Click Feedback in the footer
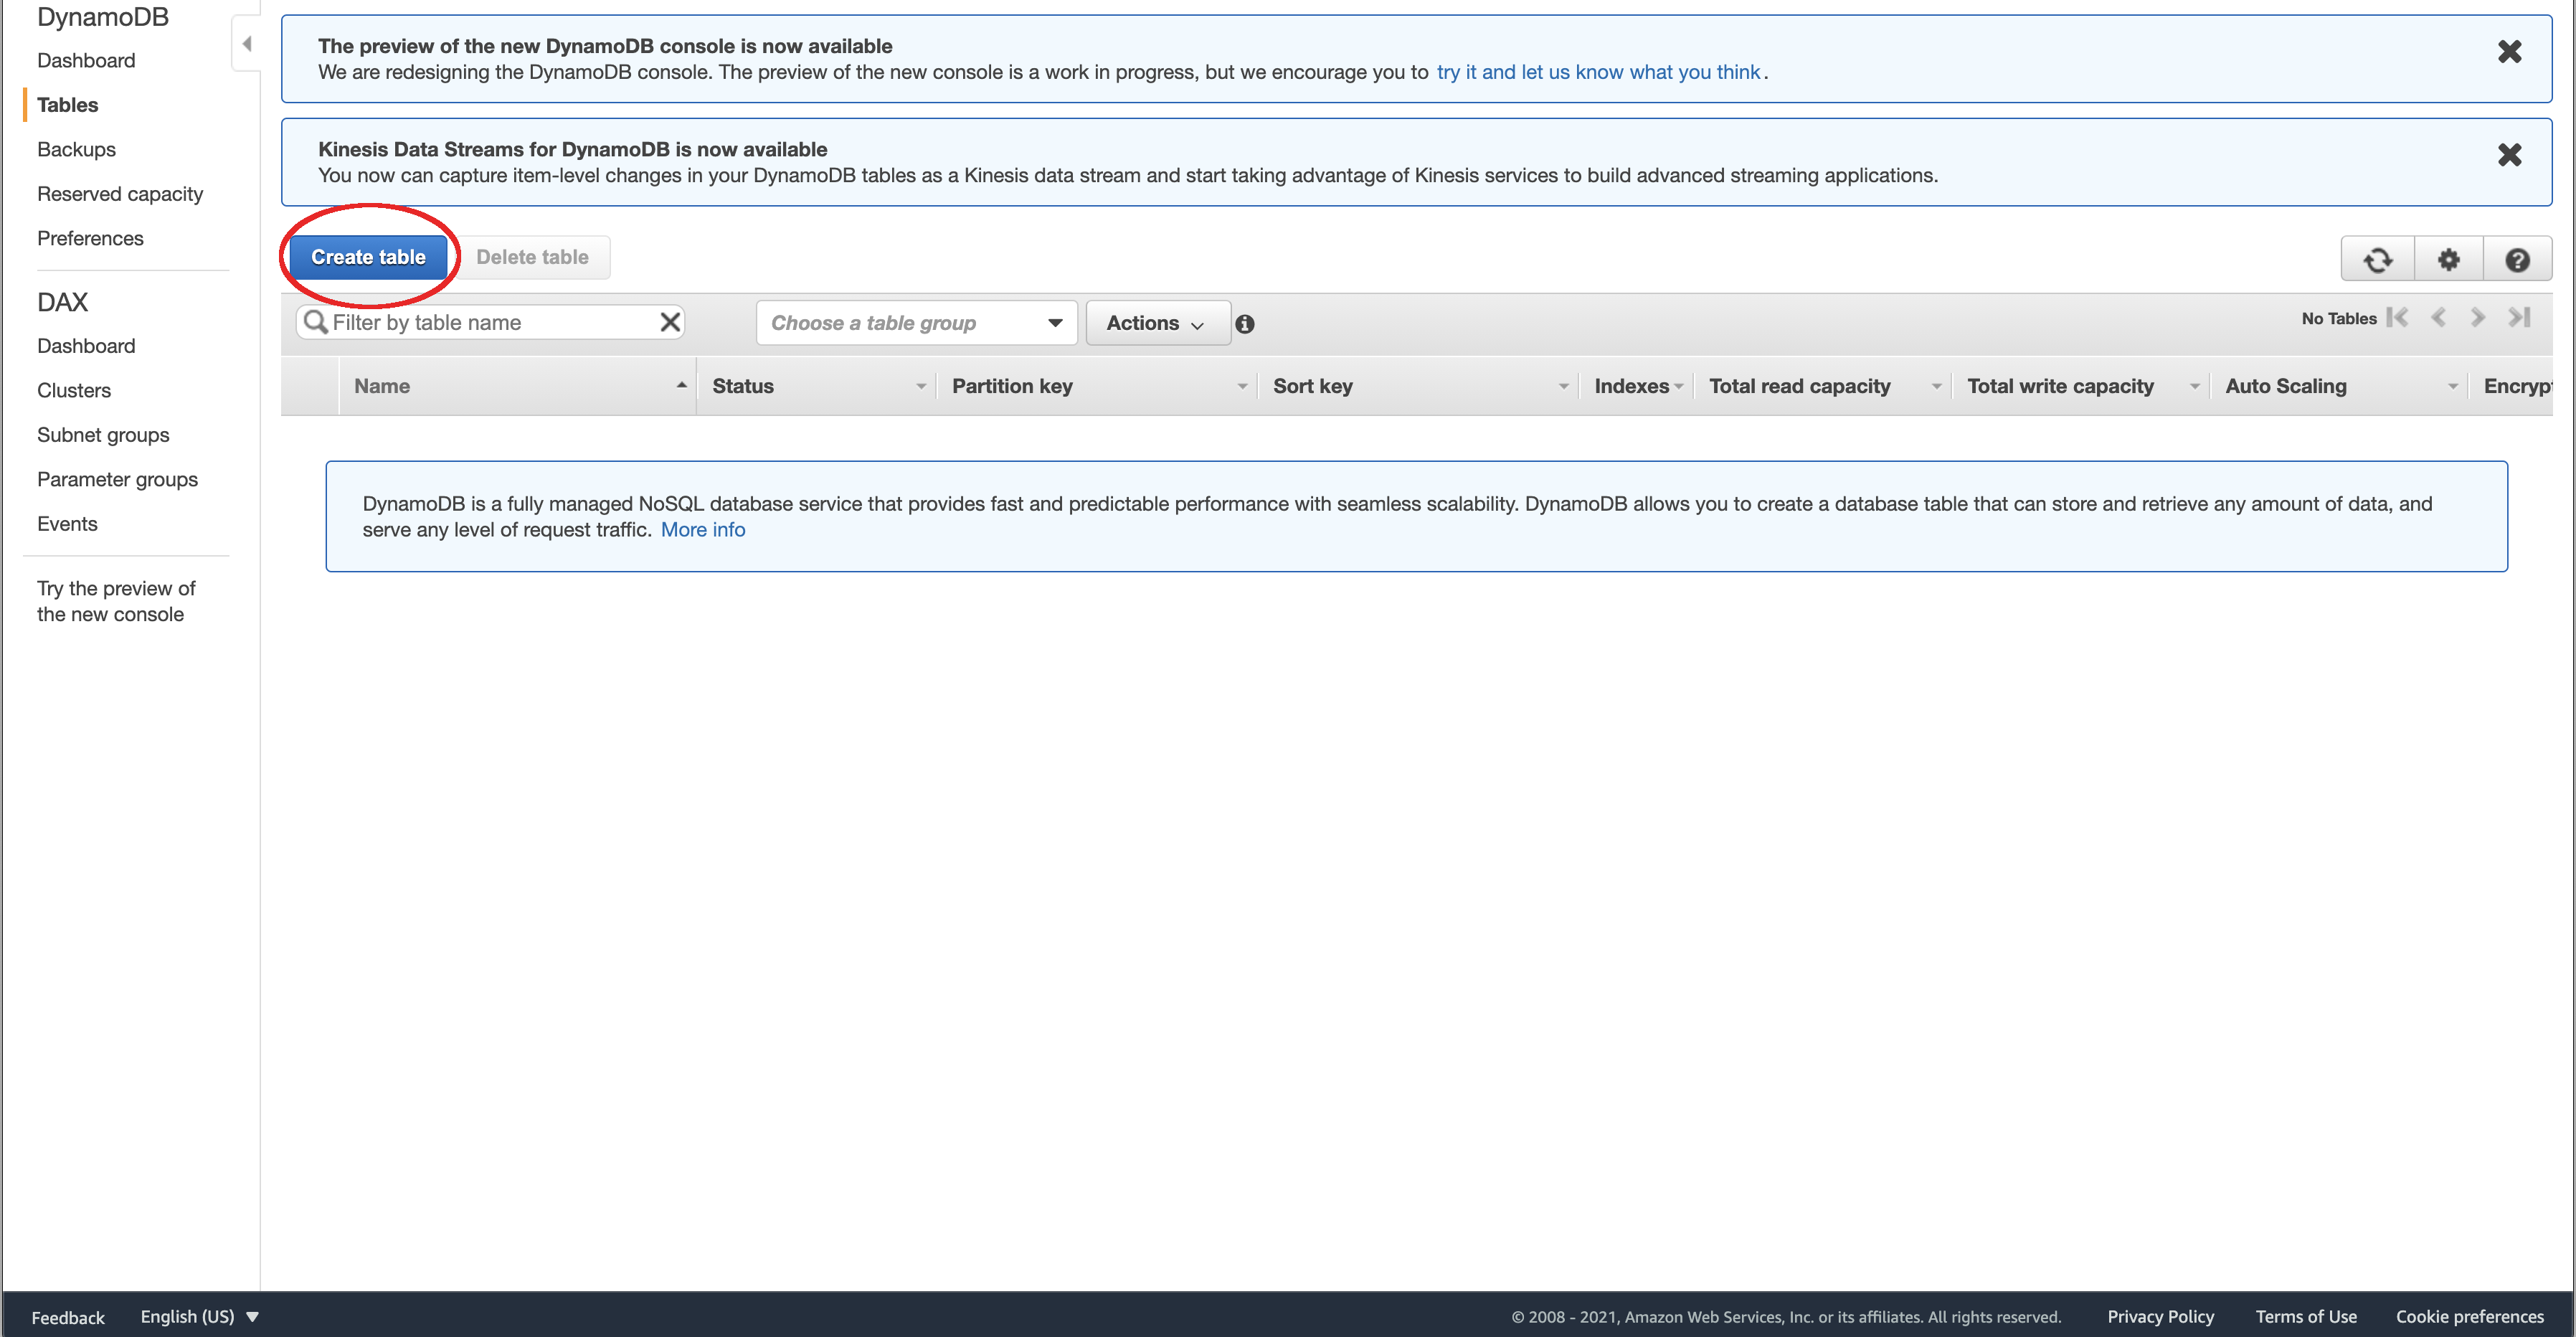Screen dimensions: 2576x1337 click(x=68, y=1317)
